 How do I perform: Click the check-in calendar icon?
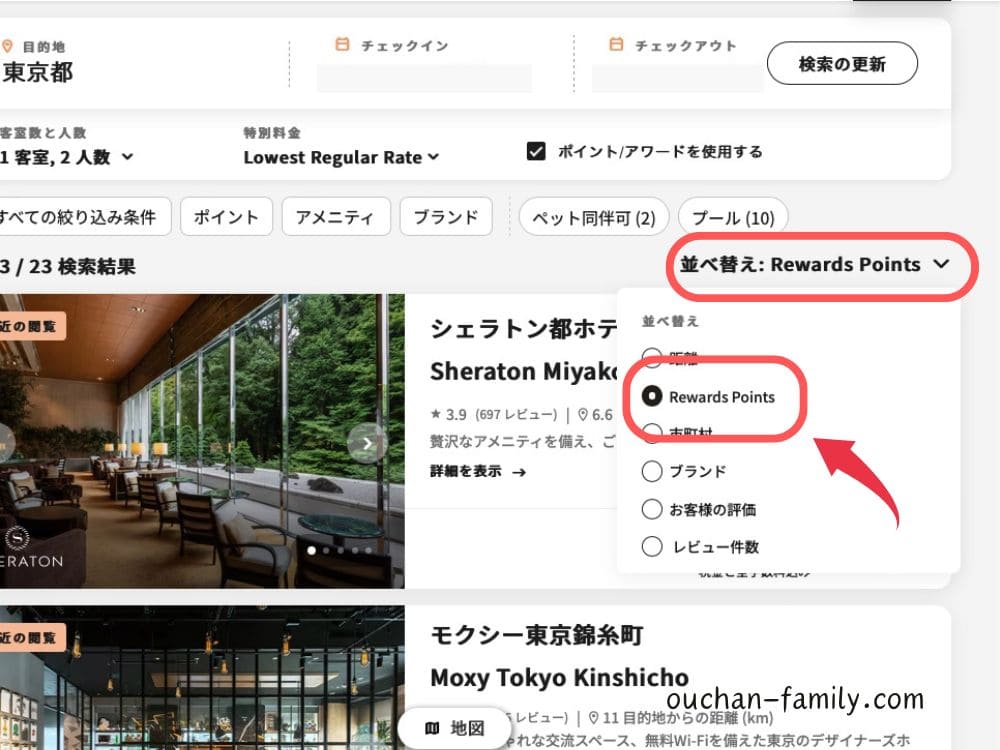[x=342, y=44]
